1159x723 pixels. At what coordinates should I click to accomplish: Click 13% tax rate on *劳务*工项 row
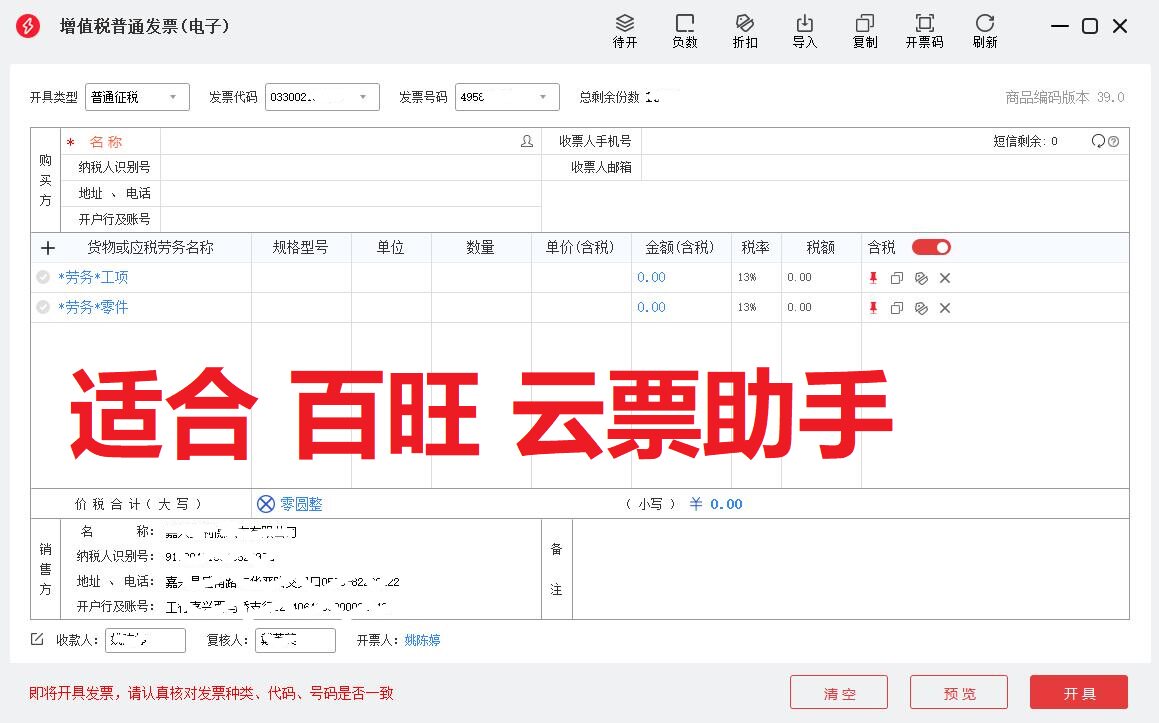click(x=747, y=277)
